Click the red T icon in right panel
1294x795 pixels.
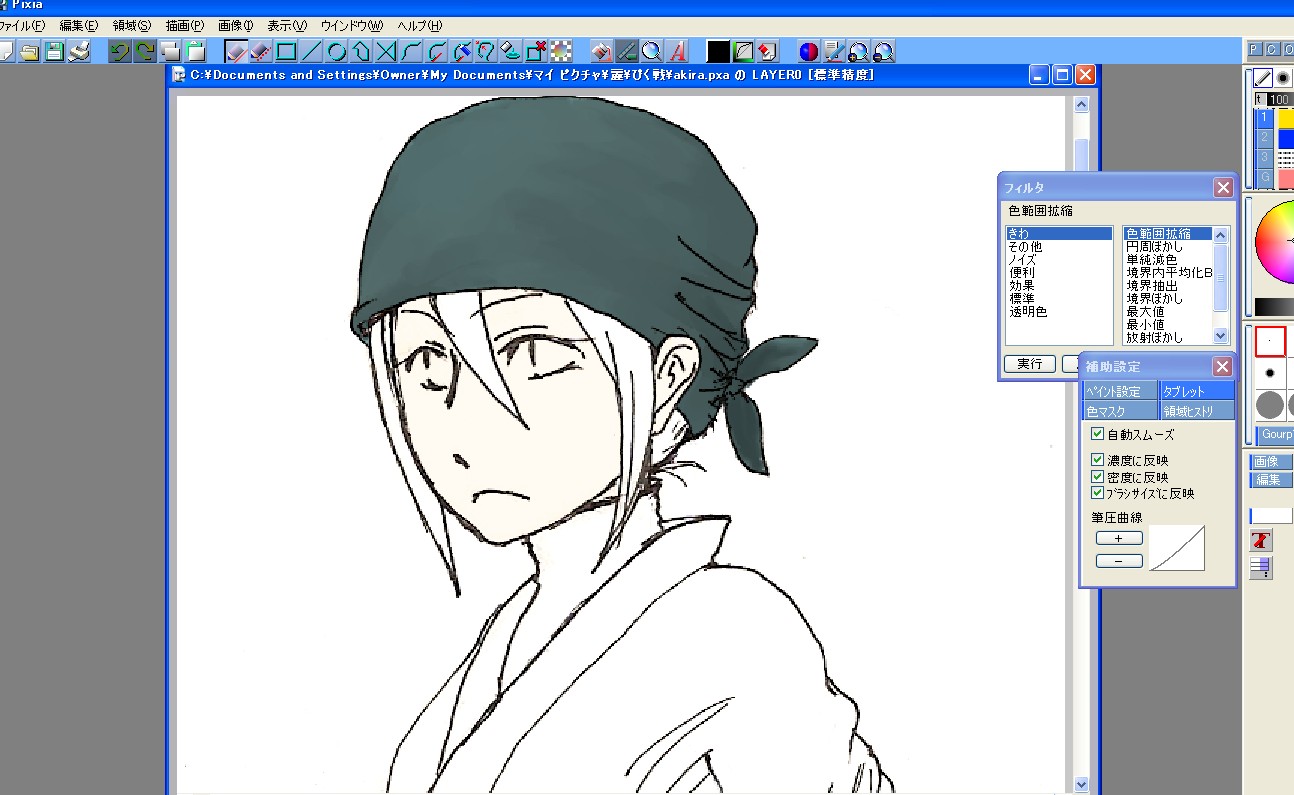coord(1260,541)
